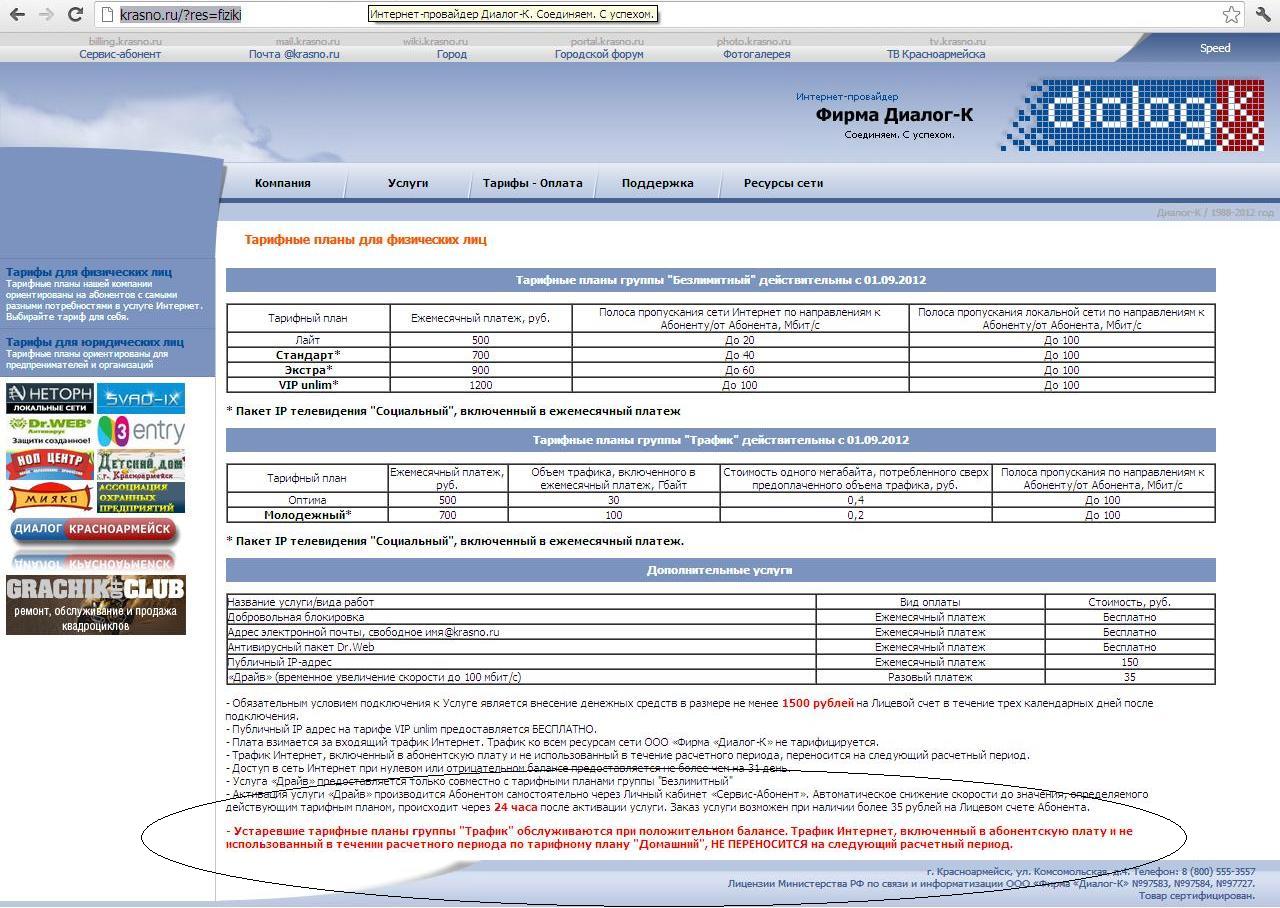
Task: Click the browser forward arrow
Action: click(46, 15)
